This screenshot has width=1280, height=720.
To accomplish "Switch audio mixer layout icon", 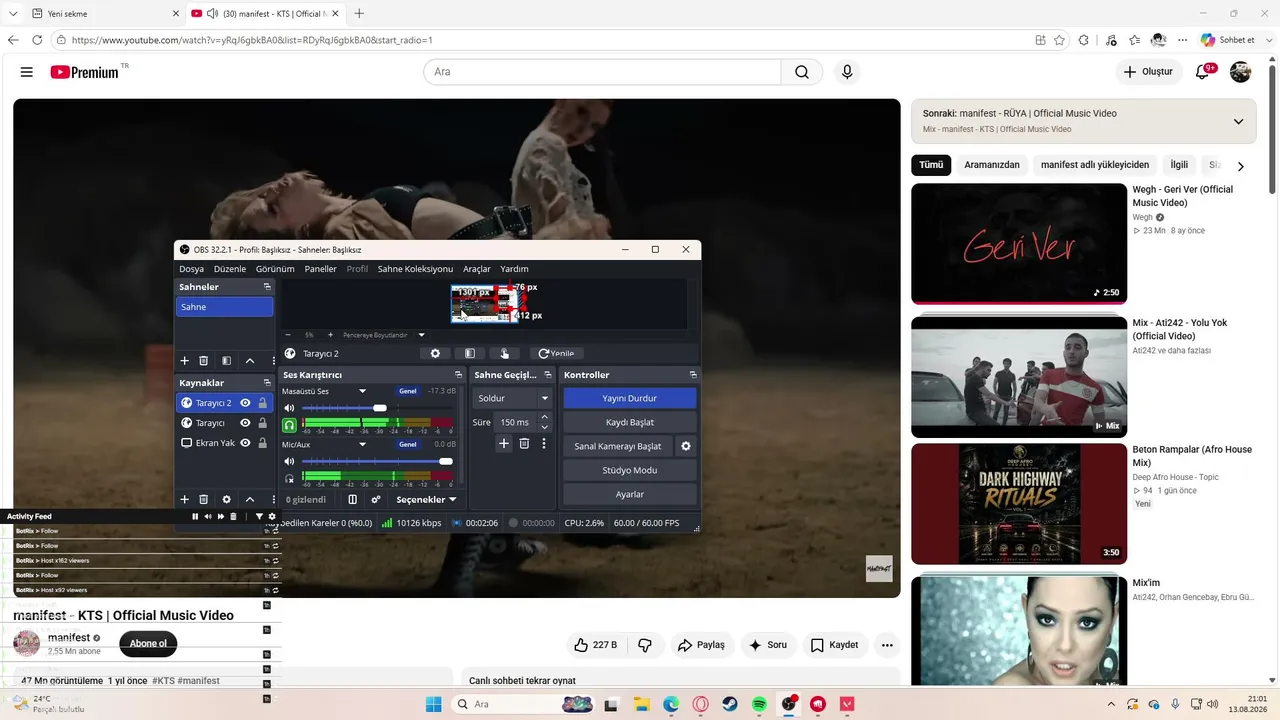I will (352, 499).
